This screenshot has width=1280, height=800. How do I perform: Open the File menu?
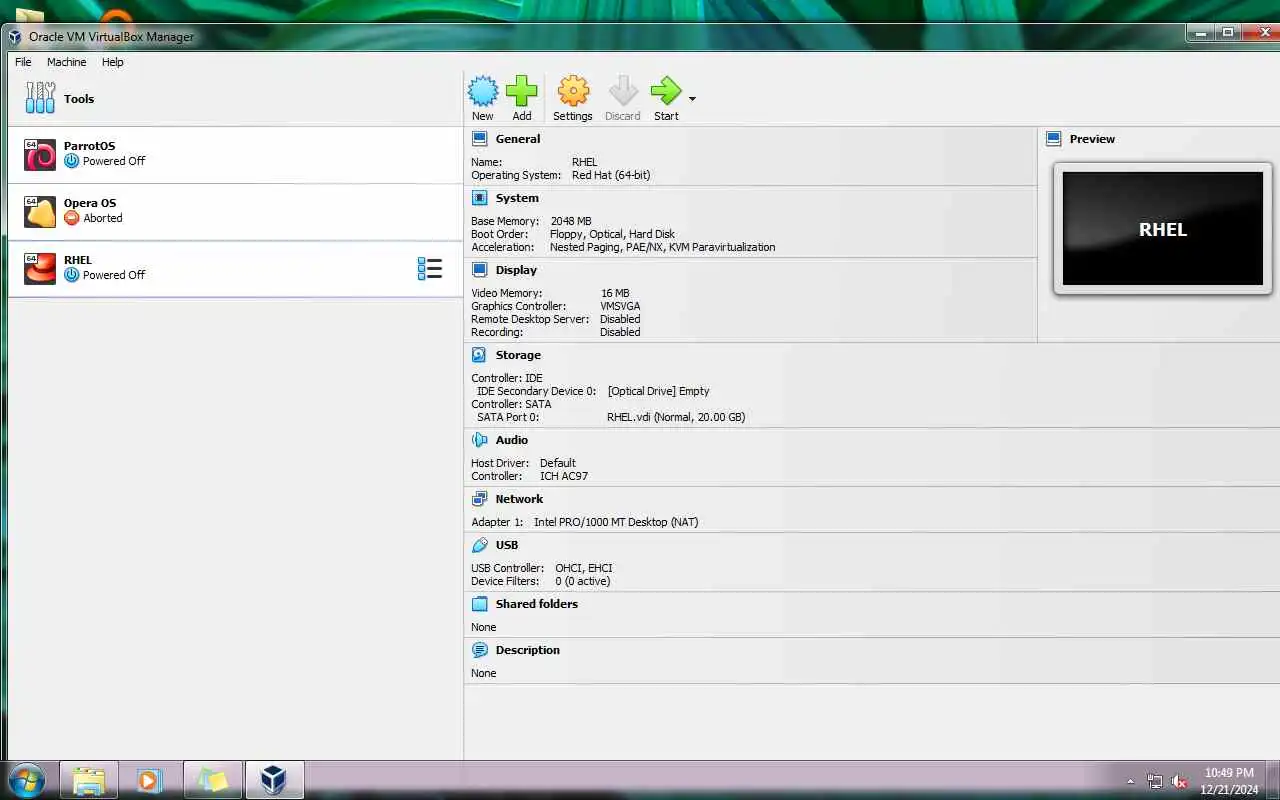[23, 62]
